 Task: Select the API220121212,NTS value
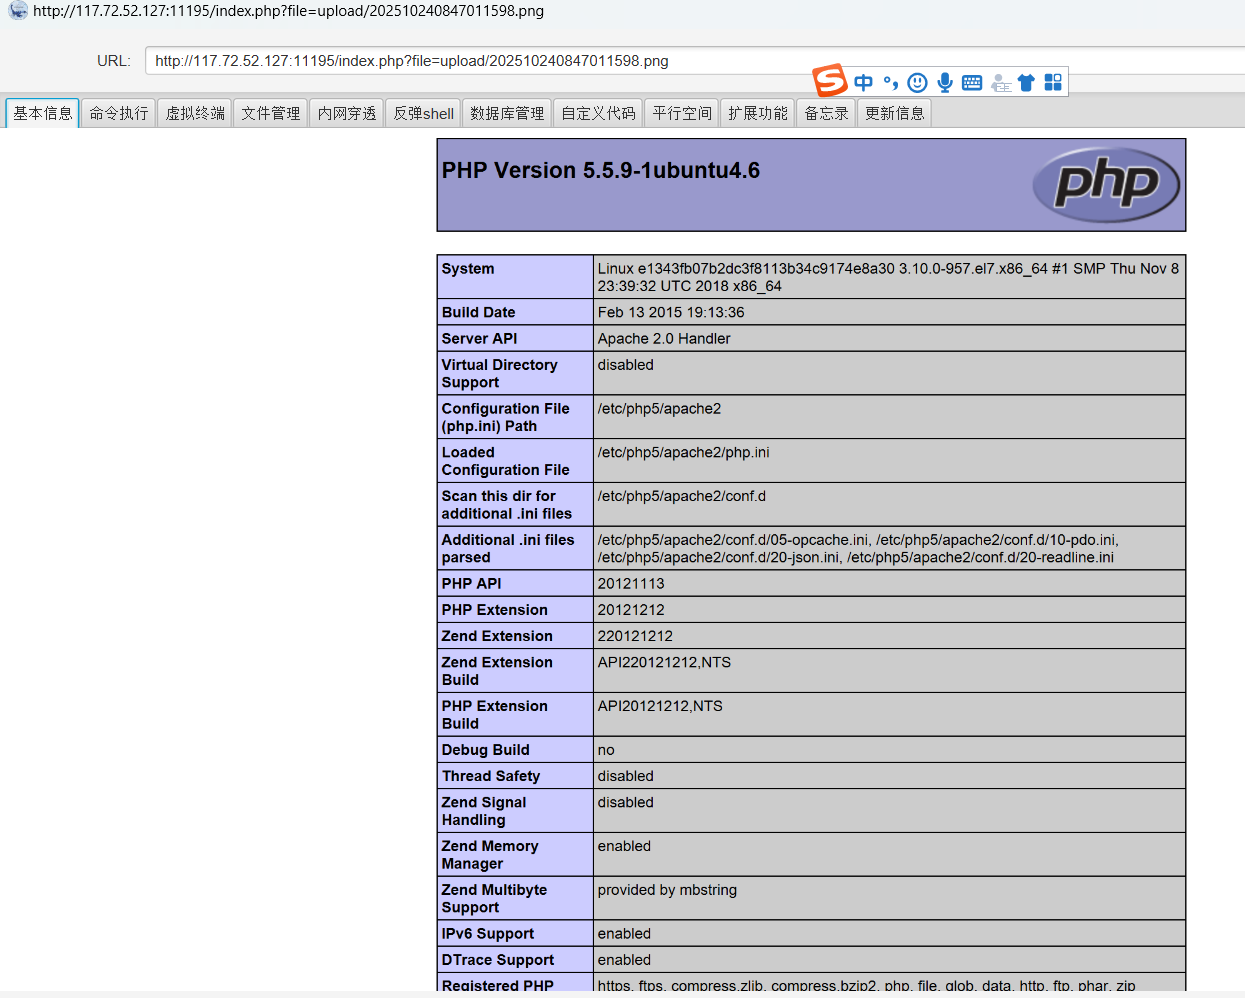point(664,663)
